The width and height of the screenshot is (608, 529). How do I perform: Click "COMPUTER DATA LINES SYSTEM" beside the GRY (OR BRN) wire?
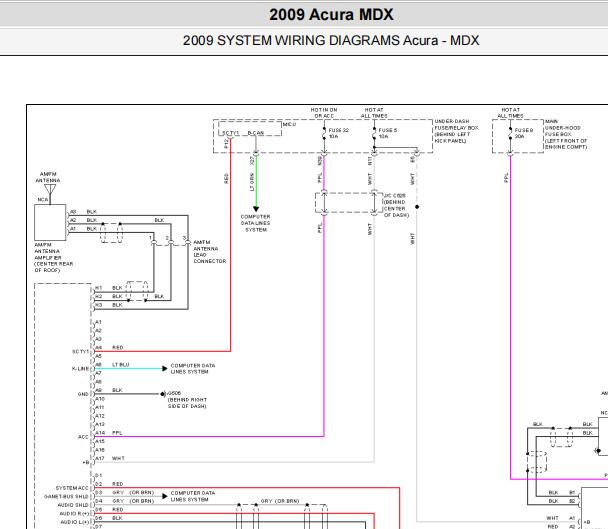(193, 496)
